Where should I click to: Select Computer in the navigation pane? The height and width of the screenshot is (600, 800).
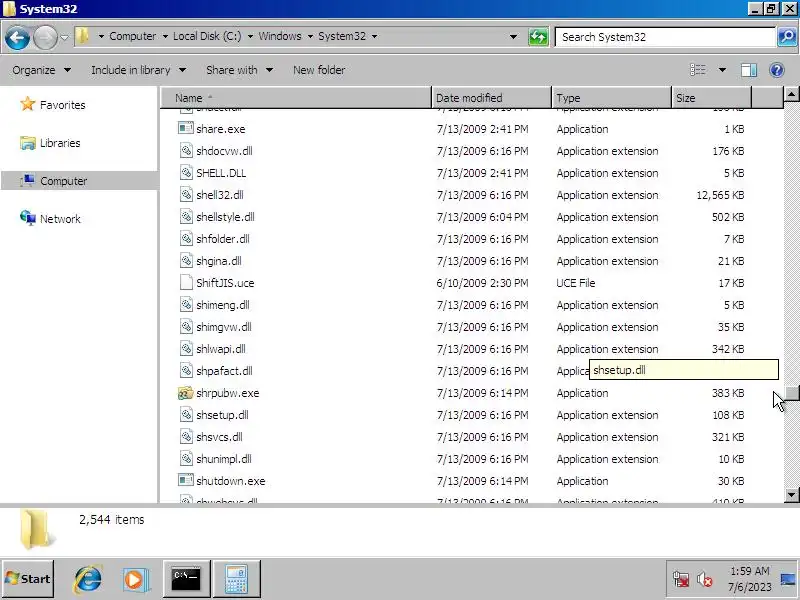[x=79, y=181]
